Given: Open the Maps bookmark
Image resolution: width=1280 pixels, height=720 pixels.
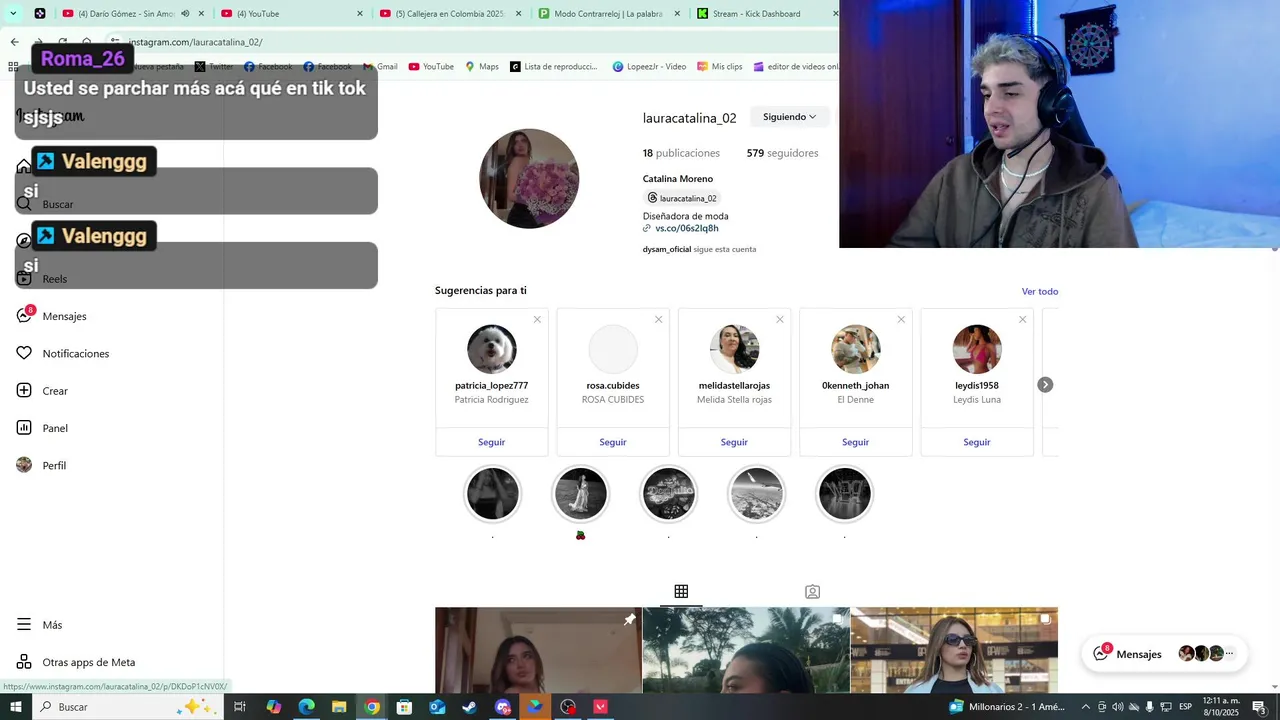Looking at the screenshot, I should [482, 67].
